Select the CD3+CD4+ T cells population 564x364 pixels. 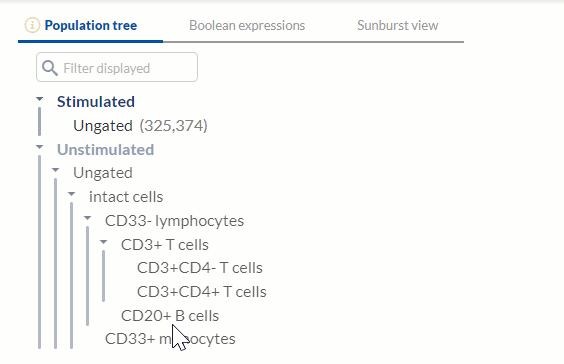[x=201, y=292]
